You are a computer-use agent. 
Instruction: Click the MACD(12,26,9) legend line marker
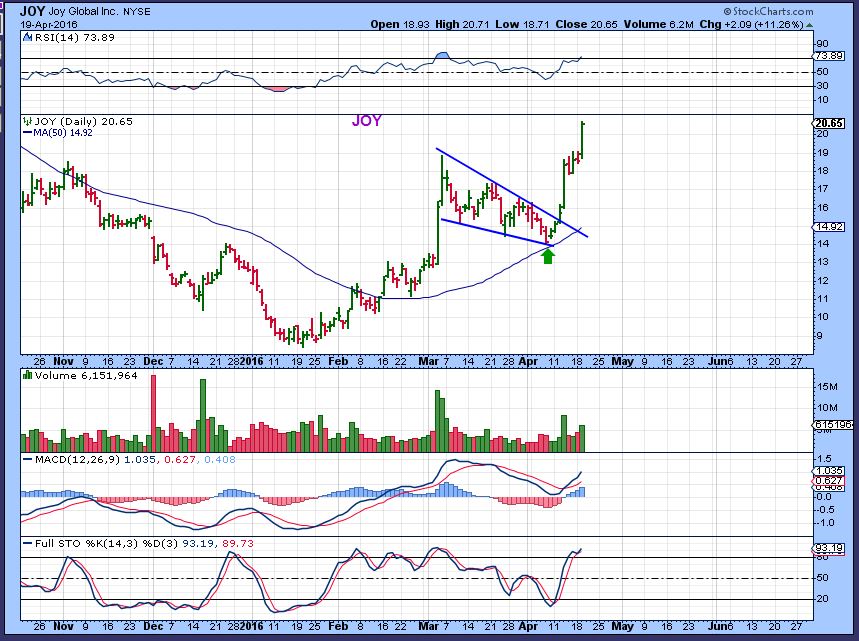(x=27, y=459)
